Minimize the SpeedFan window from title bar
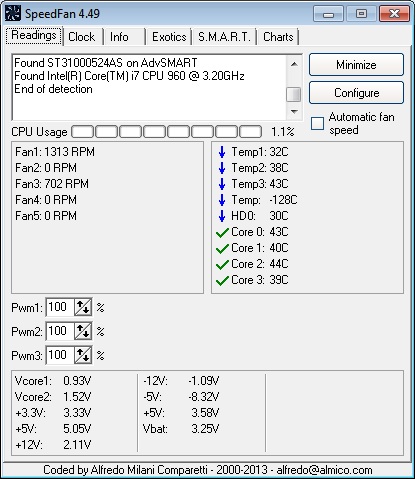Image resolution: width=415 pixels, height=479 pixels. coord(328,14)
